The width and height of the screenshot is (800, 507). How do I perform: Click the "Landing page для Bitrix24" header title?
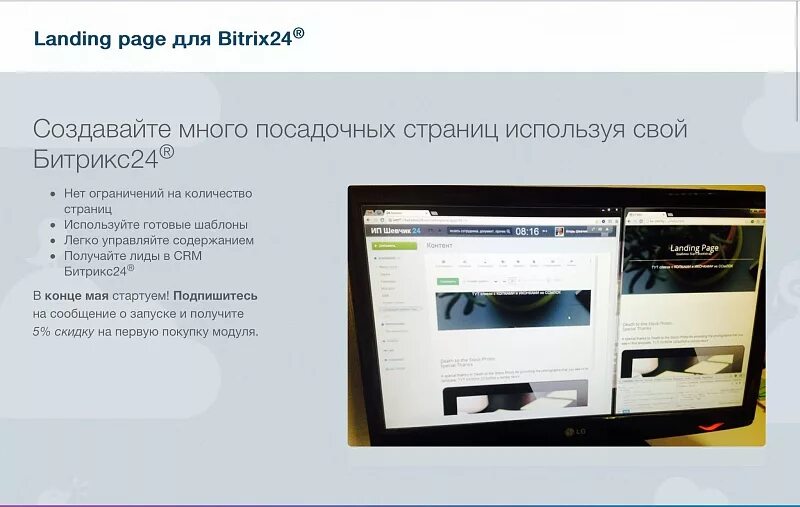(x=169, y=38)
